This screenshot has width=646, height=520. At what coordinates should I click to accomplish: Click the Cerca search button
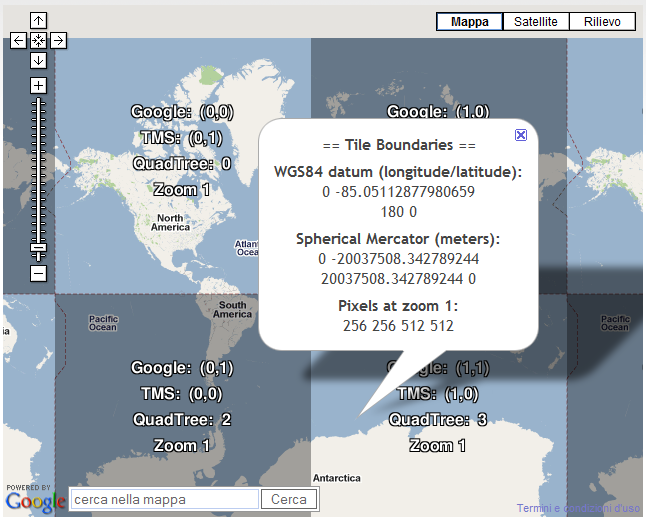pyautogui.click(x=289, y=499)
